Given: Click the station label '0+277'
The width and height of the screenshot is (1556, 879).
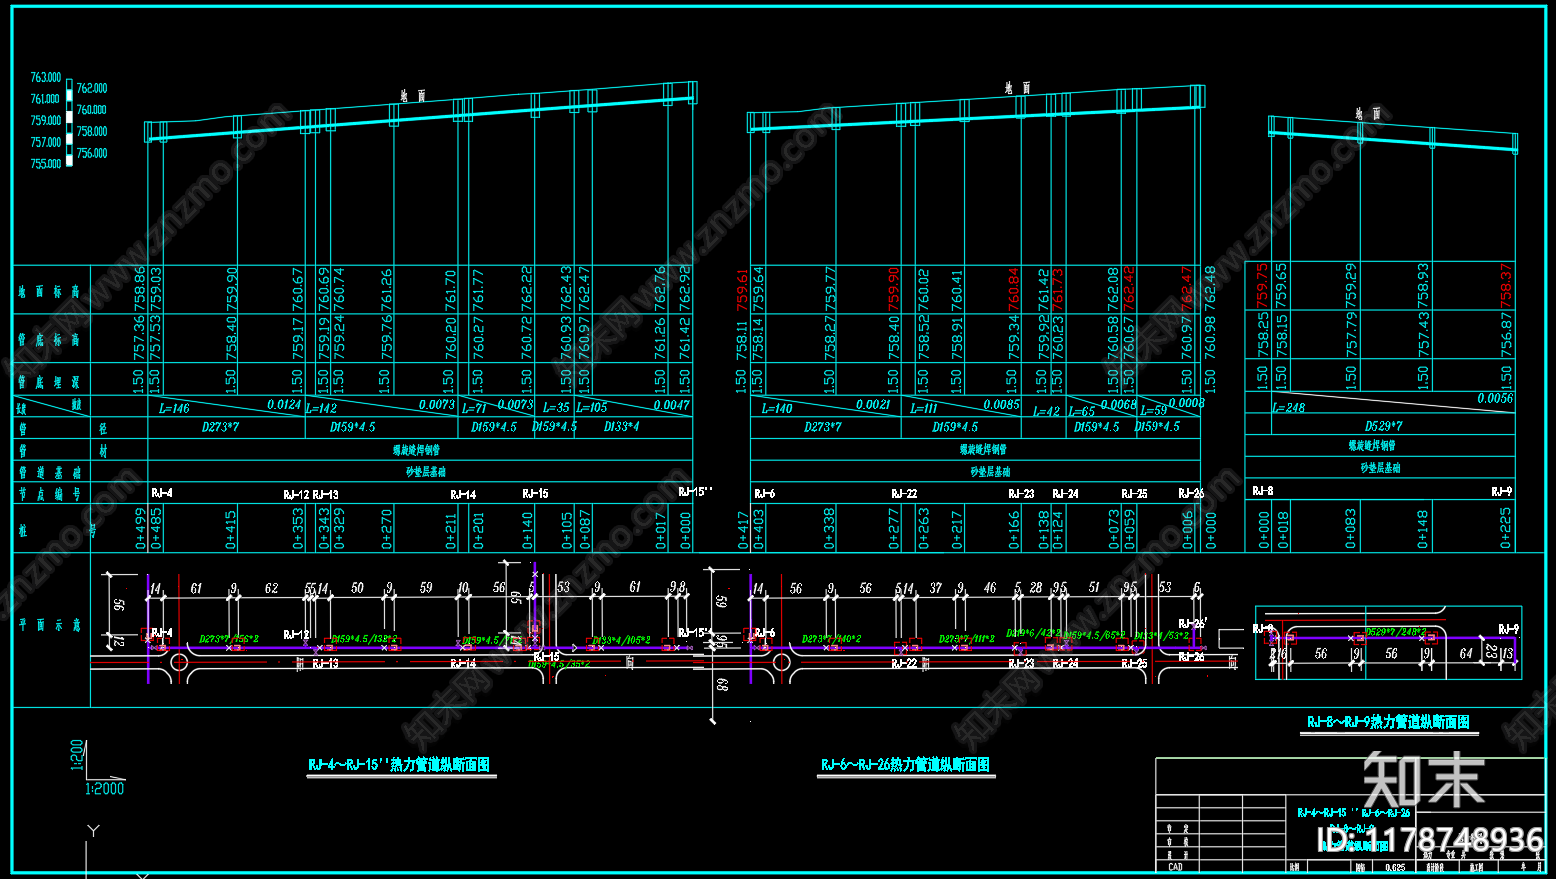Looking at the screenshot, I should click(x=894, y=528).
